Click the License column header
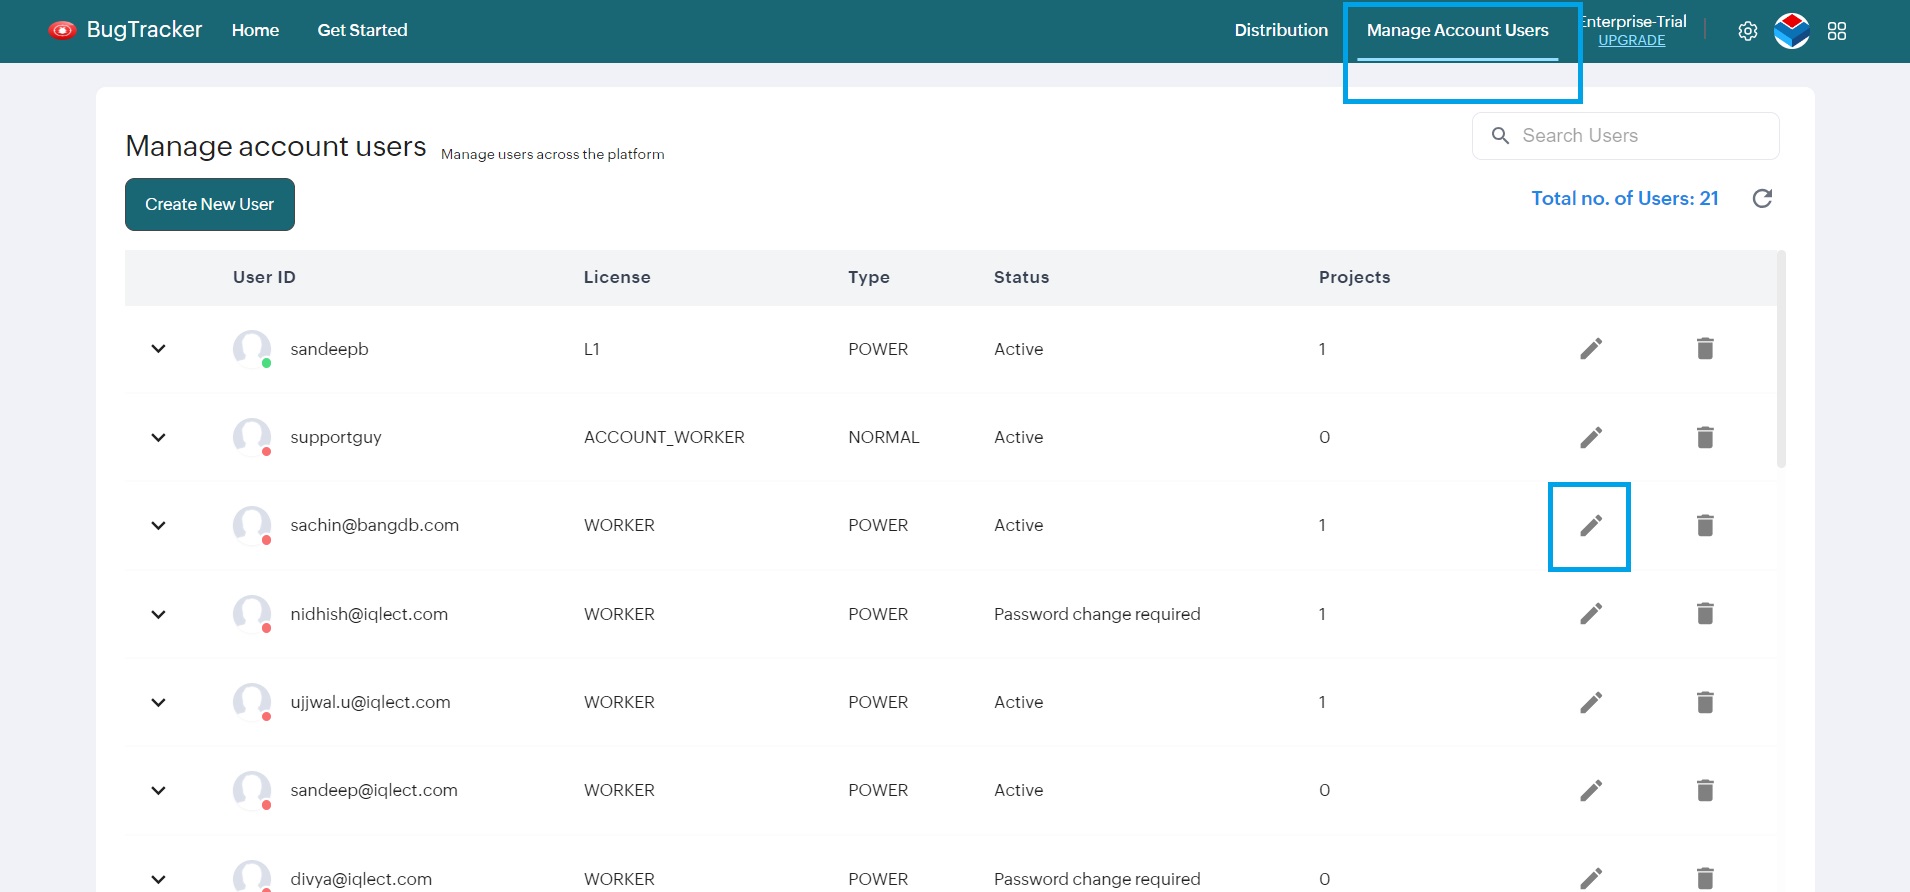The image size is (1910, 892). [x=617, y=277]
